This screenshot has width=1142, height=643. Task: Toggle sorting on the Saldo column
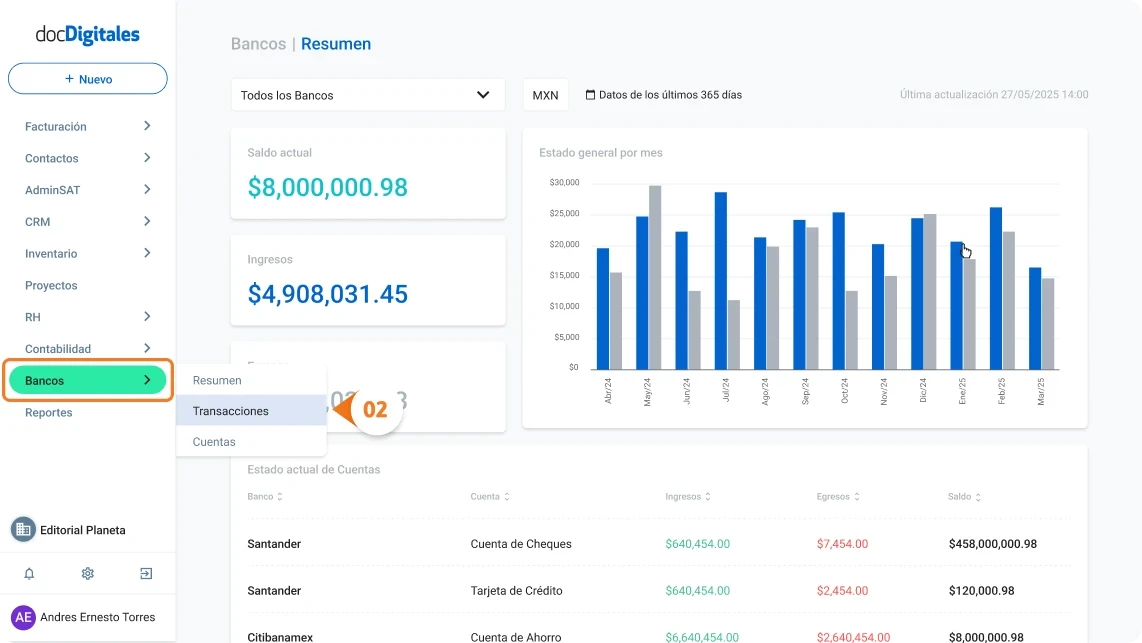pos(978,496)
